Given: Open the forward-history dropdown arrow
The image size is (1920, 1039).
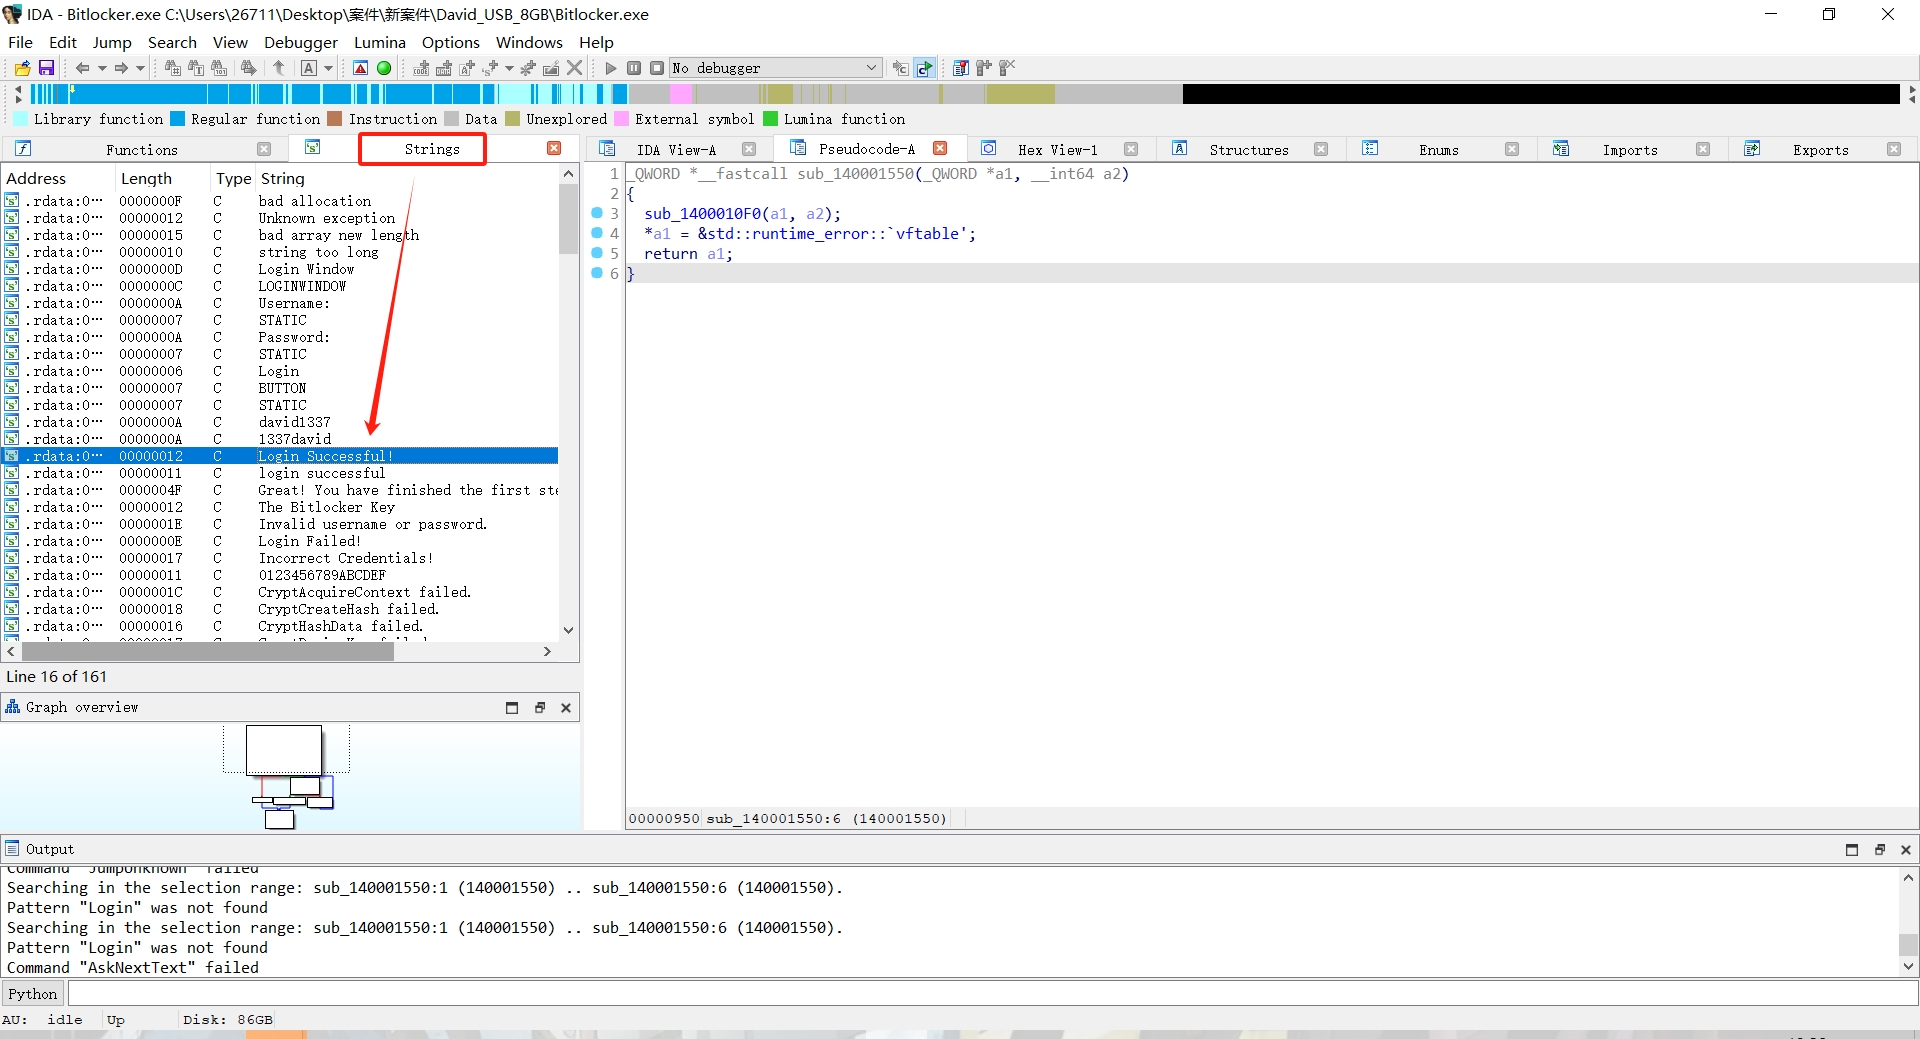Looking at the screenshot, I should pyautogui.click(x=140, y=68).
